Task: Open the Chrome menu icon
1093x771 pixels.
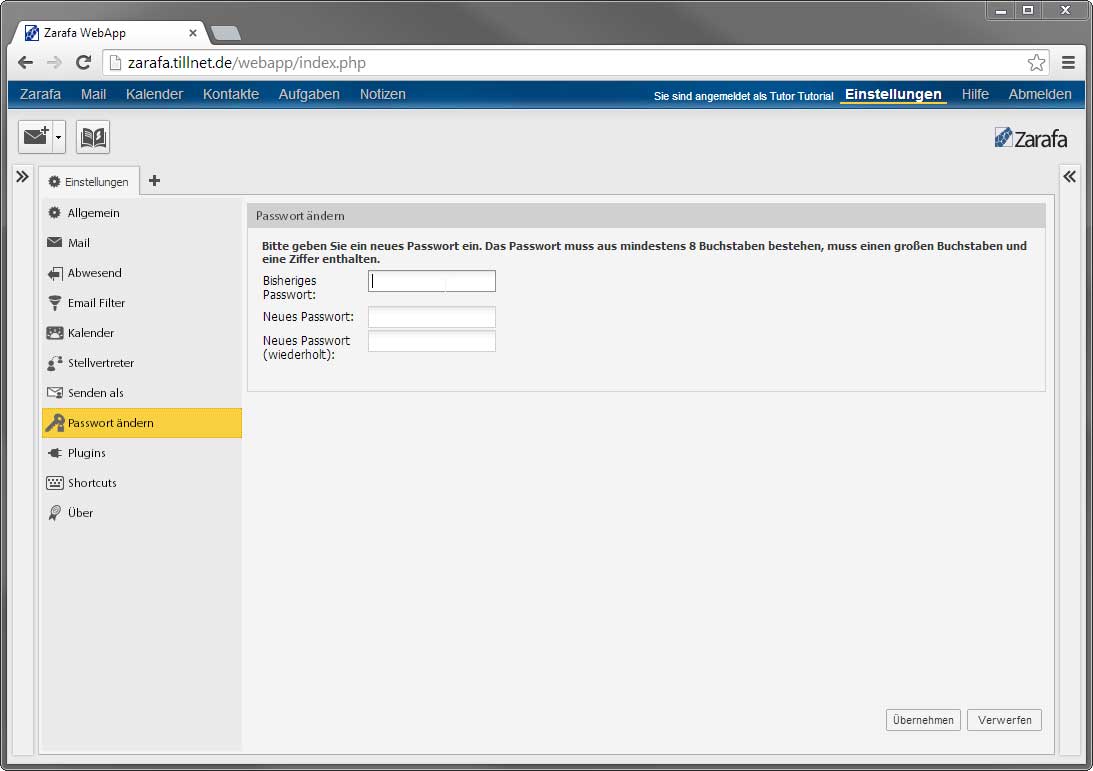Action: pyautogui.click(x=1068, y=62)
